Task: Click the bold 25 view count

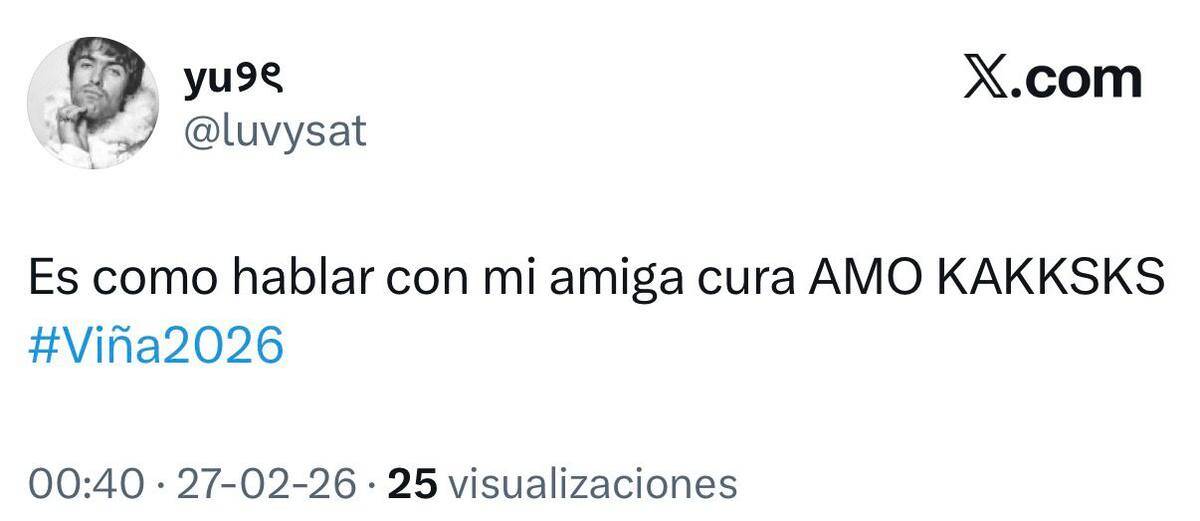Action: (413, 483)
